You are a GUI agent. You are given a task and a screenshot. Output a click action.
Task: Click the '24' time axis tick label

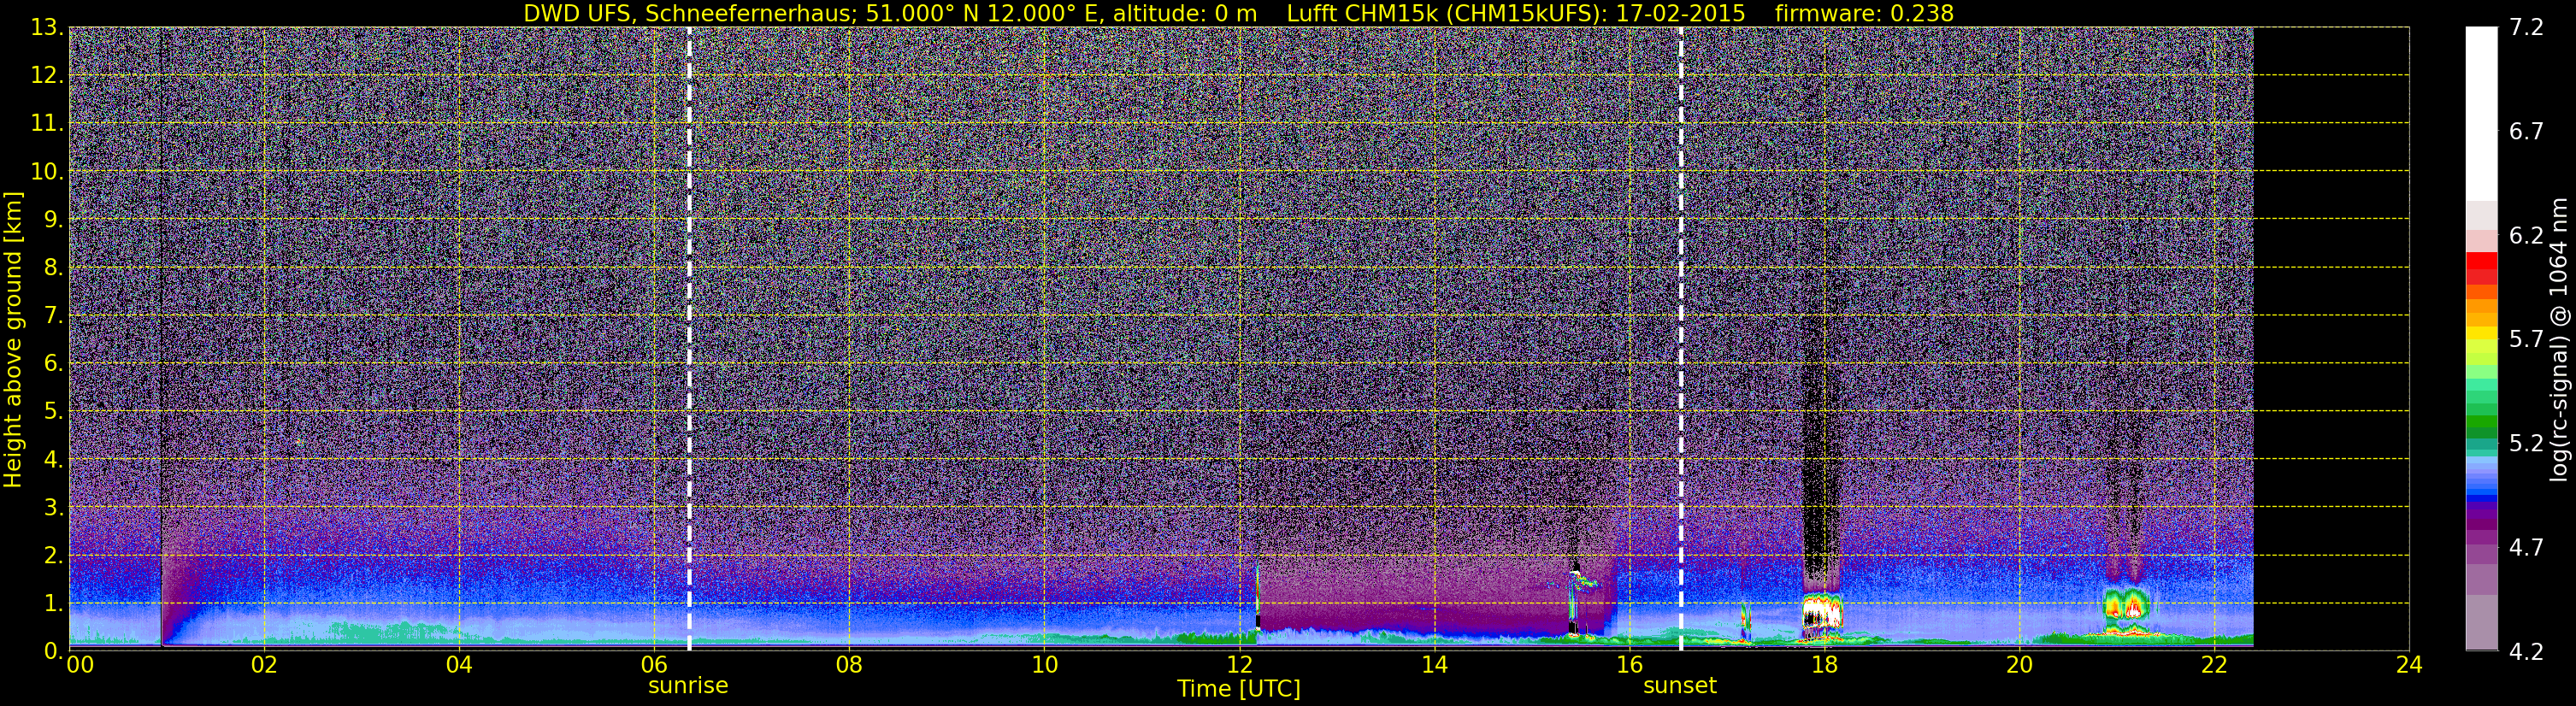[x=2409, y=665]
